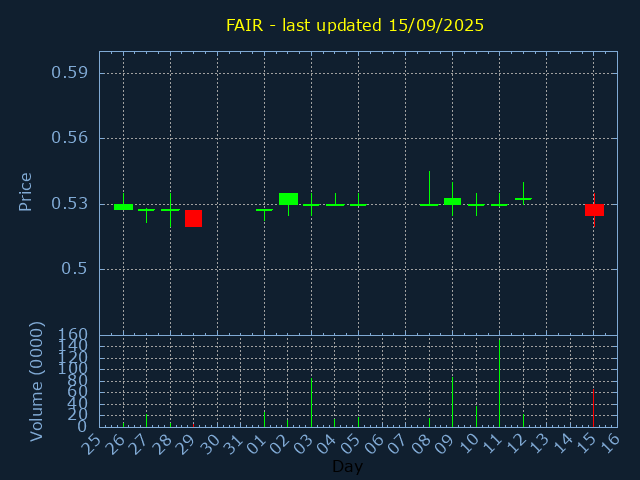
Task: Select the 0.59 price axis label
Action: (69, 73)
